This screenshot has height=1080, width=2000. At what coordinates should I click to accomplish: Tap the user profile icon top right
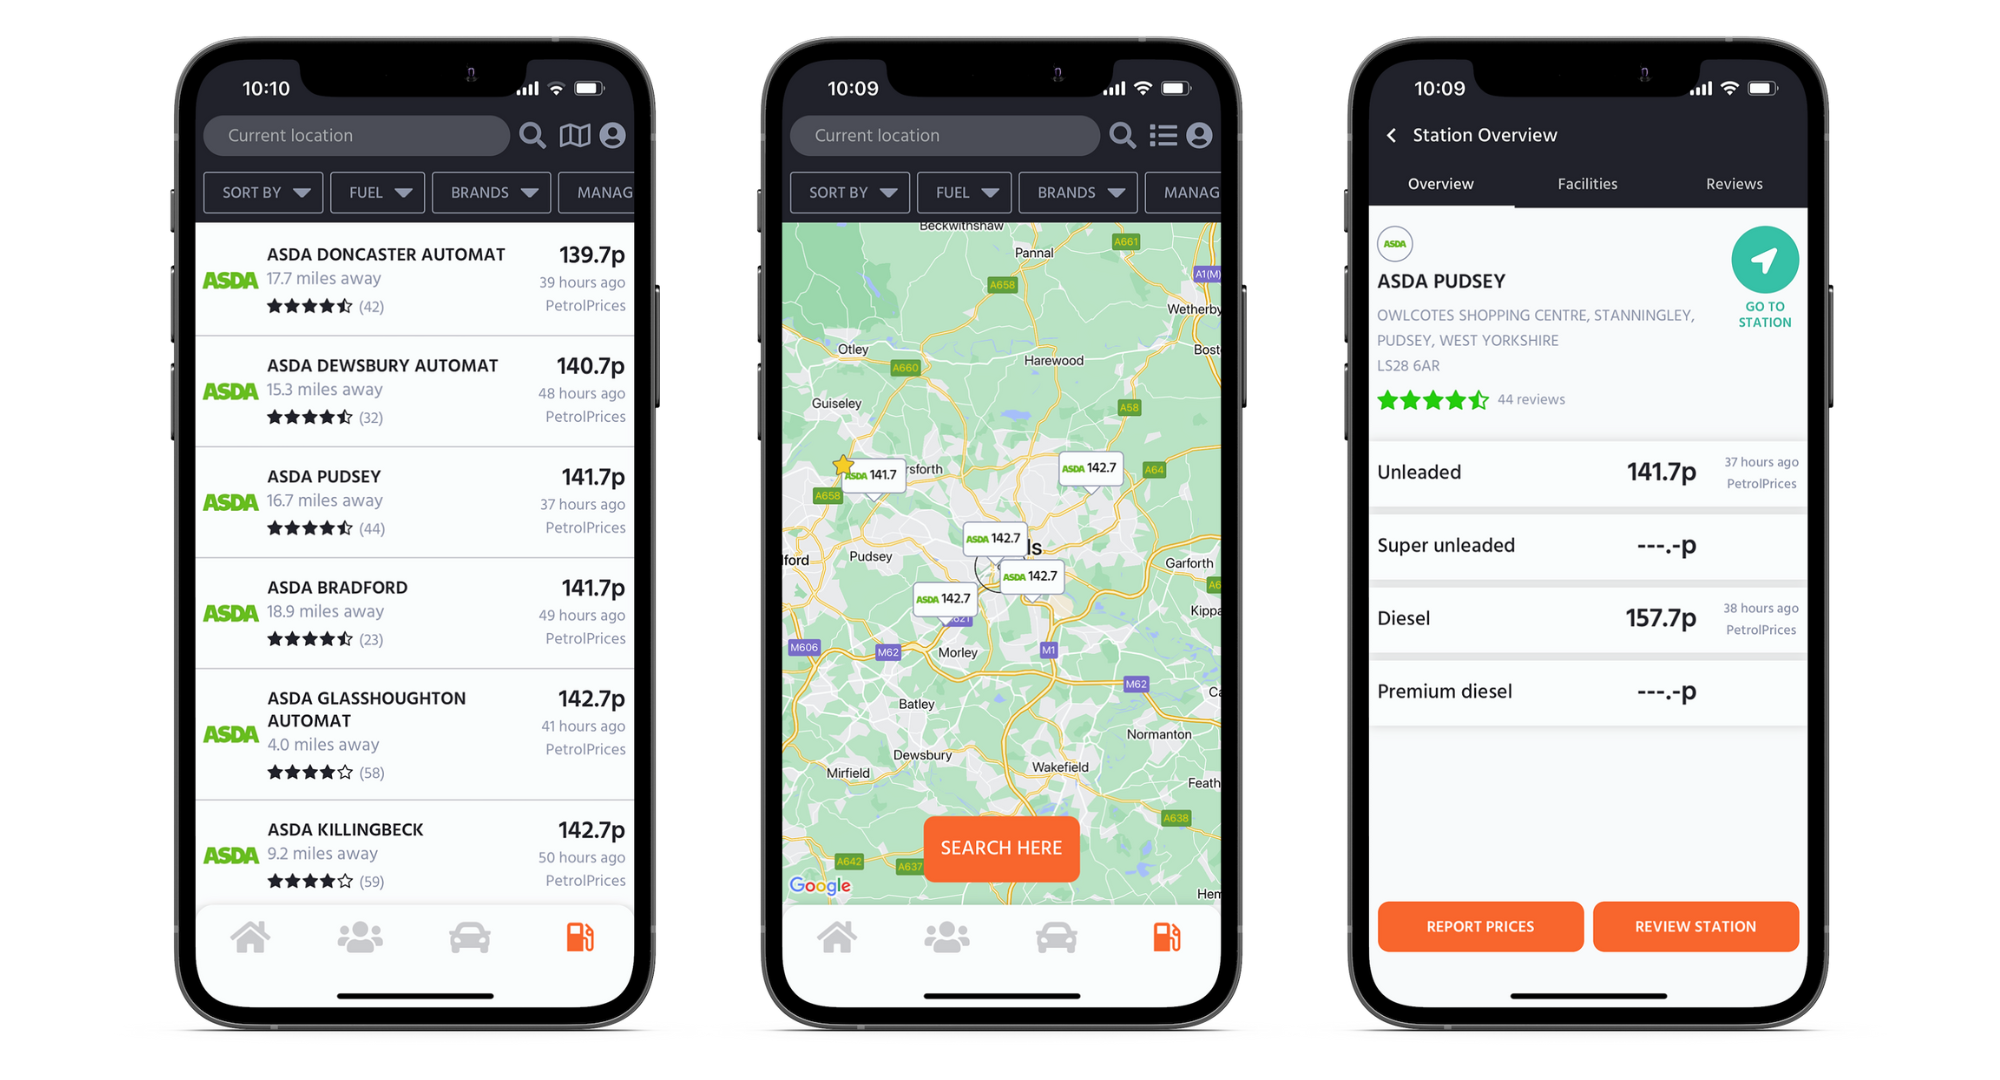tap(614, 136)
